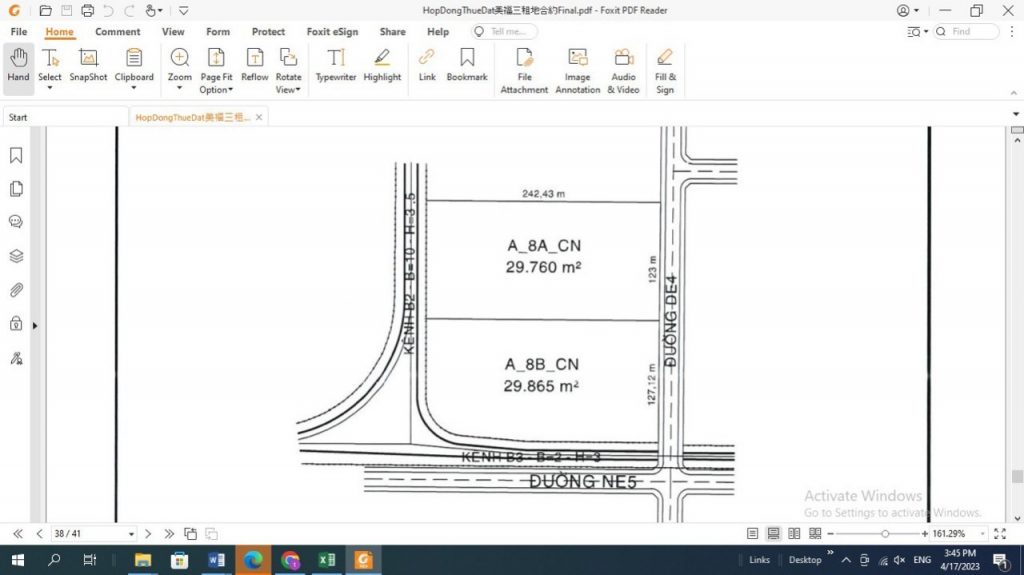Open Foxit eSign tab
This screenshot has height=575, width=1024.
point(332,31)
